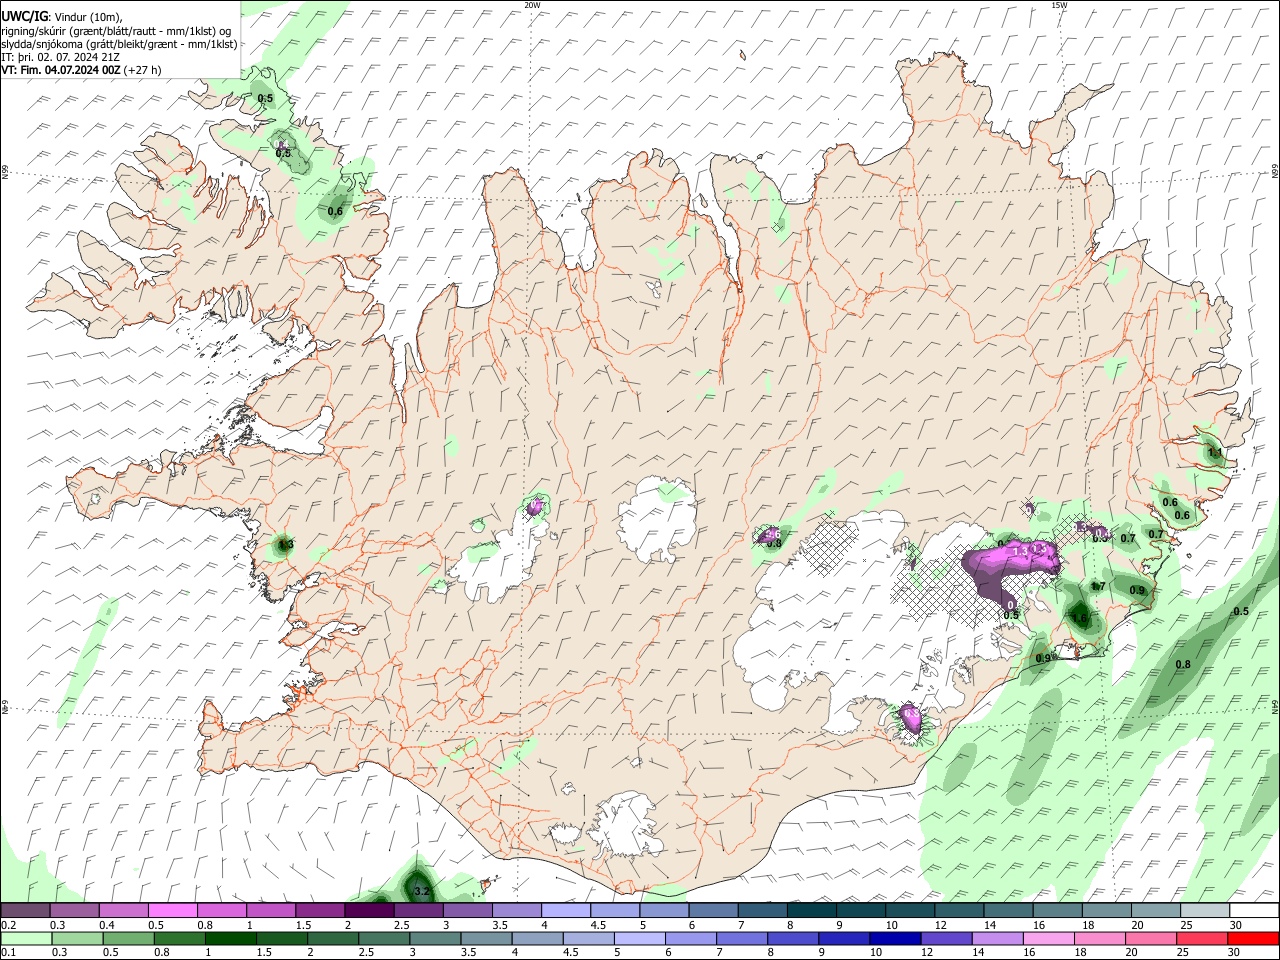Viewport: 1280px width, 960px height.
Task: Pick the darkest purple 2 mm snow swatch
Action: [369, 911]
